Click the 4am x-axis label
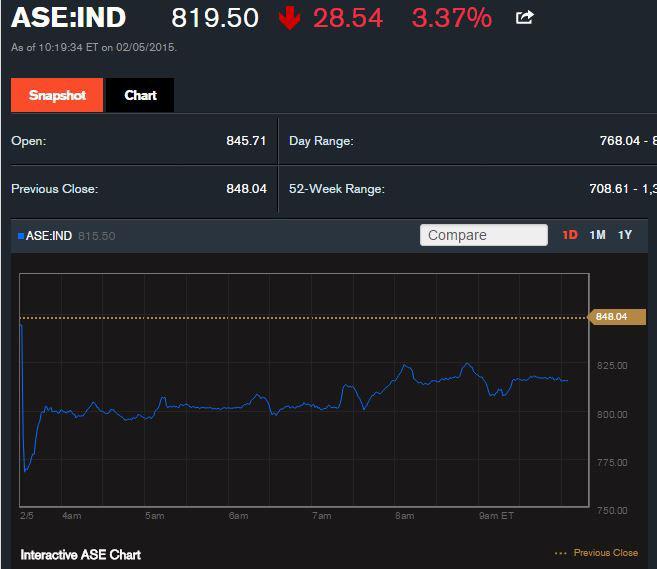This screenshot has width=657, height=569. coord(72,516)
